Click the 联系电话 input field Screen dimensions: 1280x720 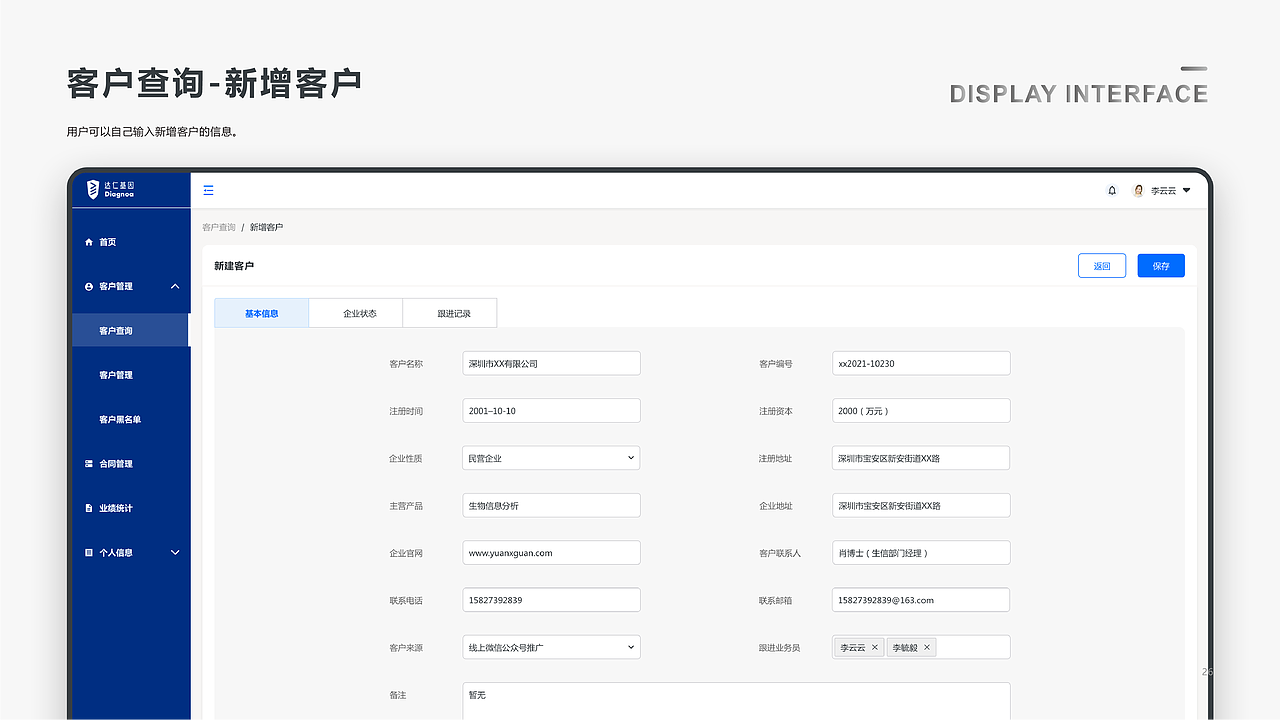point(551,600)
